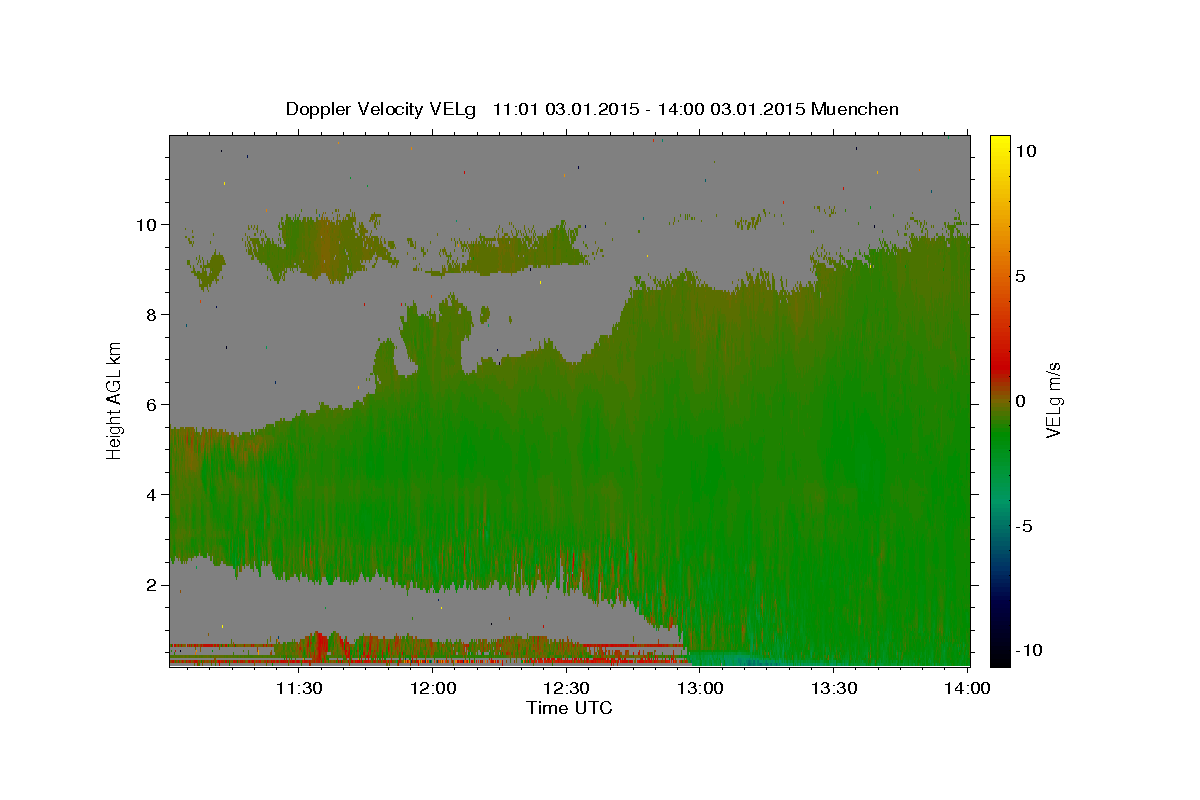The height and width of the screenshot is (800, 1200).
Task: Click the 12:30 time tick label
Action: point(567,688)
